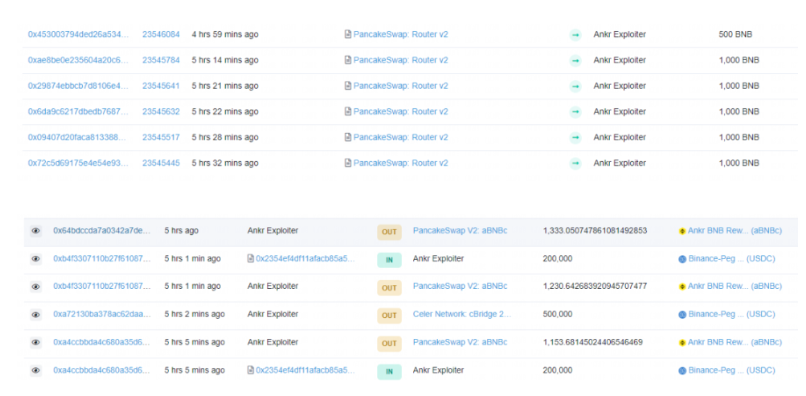The height and width of the screenshot is (396, 806).
Task: Click eye icon in 0xa4ccbbda4c680a35d6 IN row
Action: click(x=35, y=370)
